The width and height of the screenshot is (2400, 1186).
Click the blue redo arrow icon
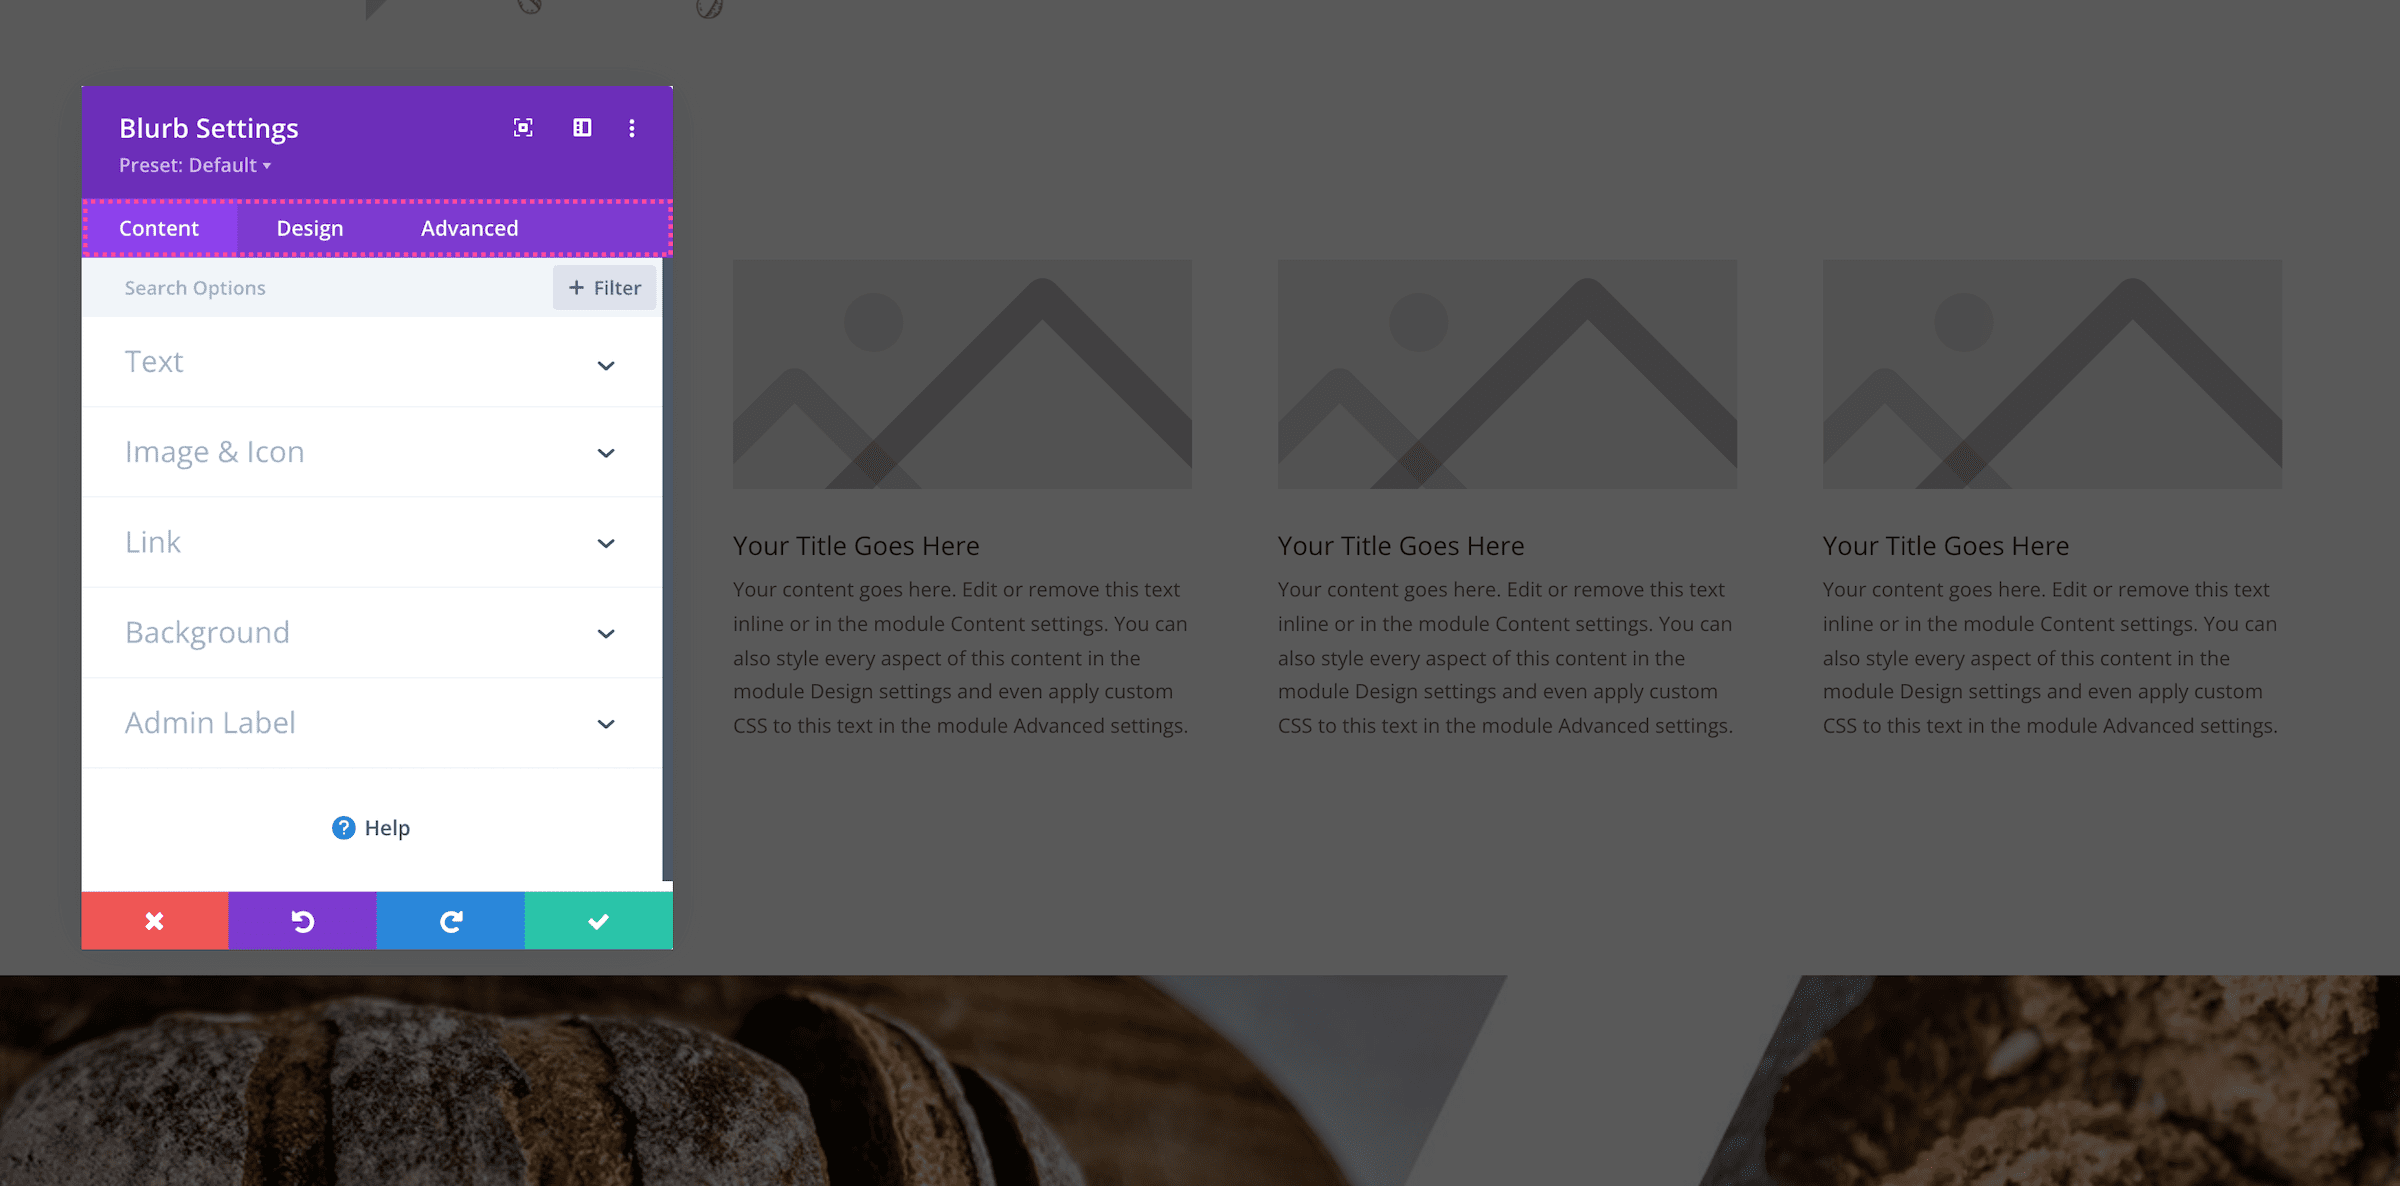click(450, 920)
